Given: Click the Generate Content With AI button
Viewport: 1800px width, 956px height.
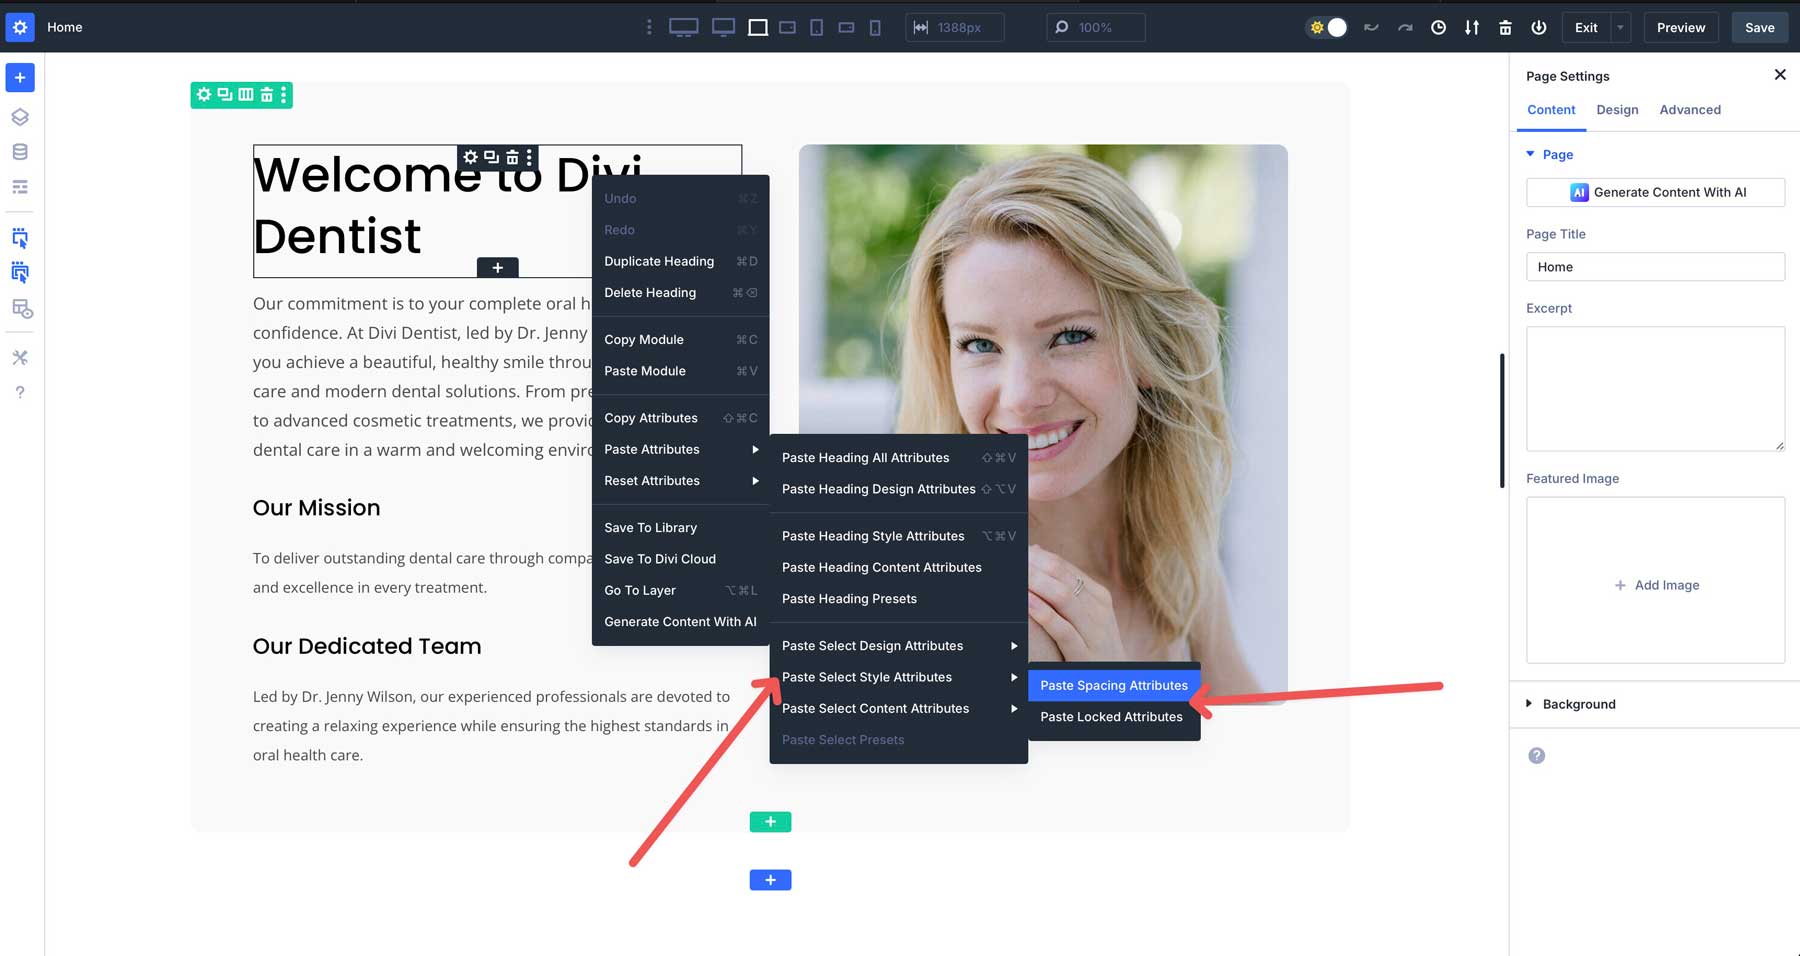Looking at the screenshot, I should (x=1655, y=192).
